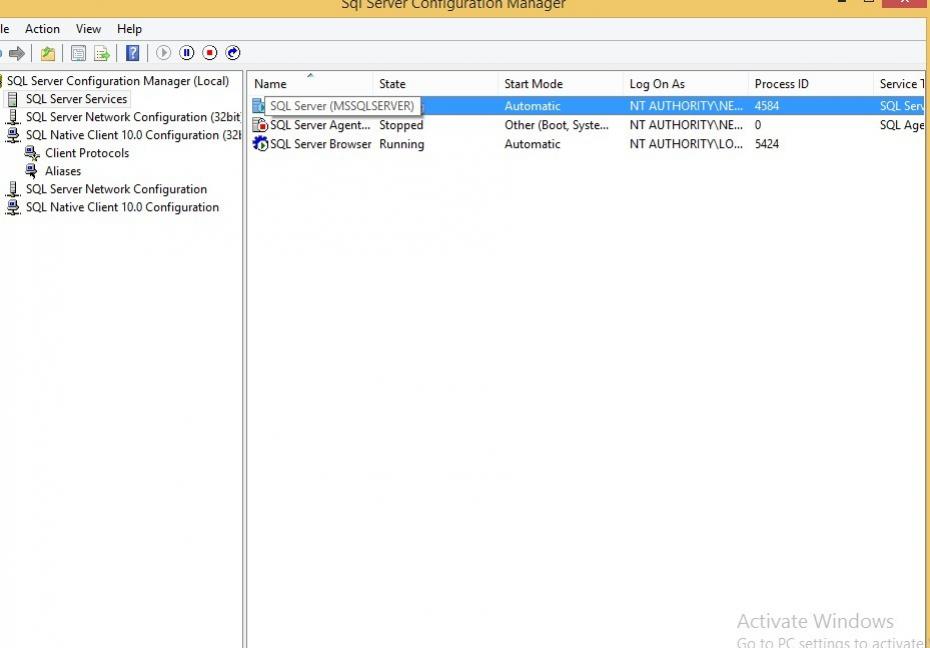Open the Help question mark icon
The height and width of the screenshot is (648, 930).
pos(133,53)
